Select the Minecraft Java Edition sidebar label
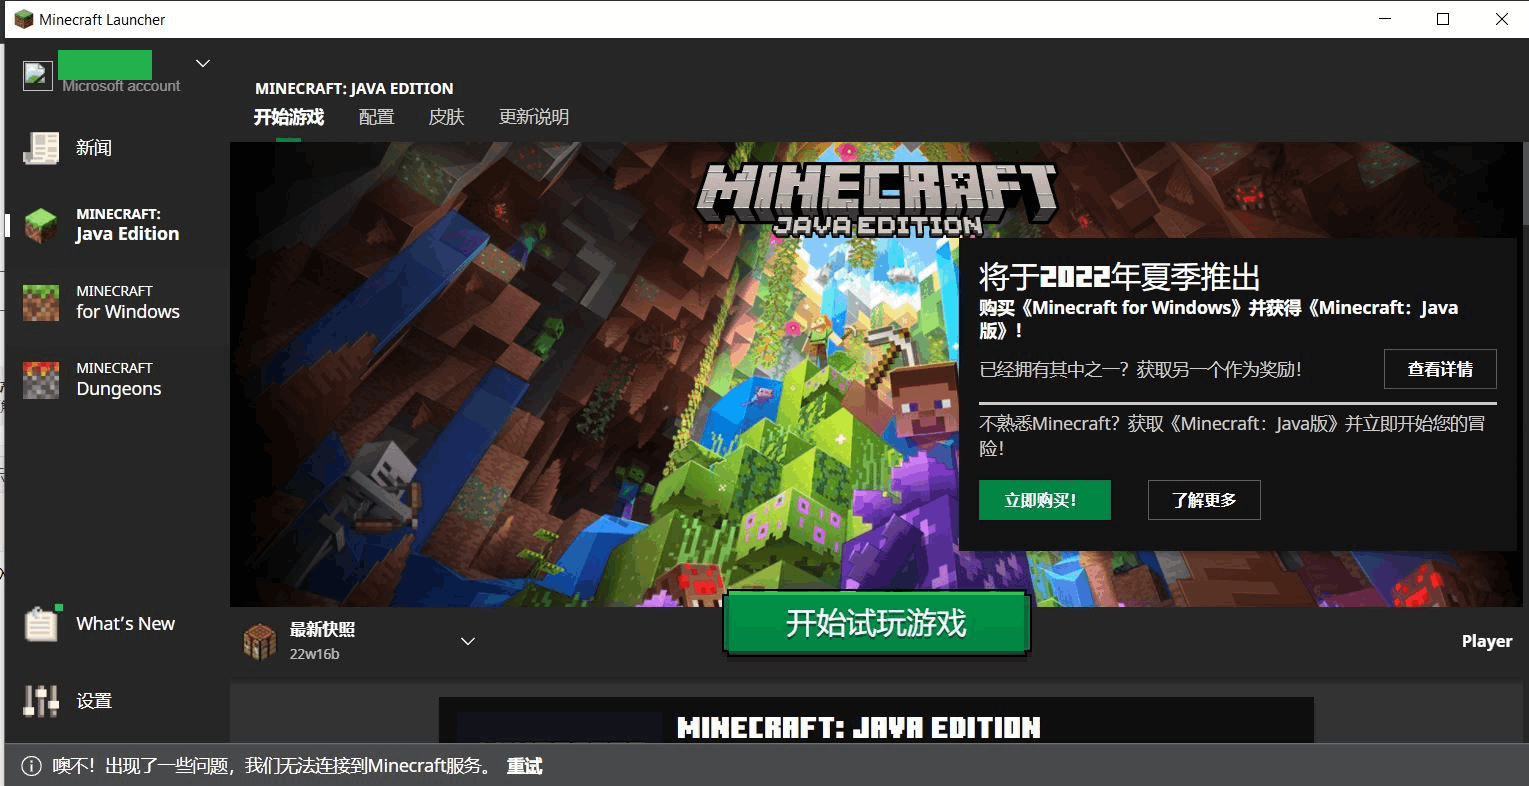The image size is (1529, 786). coord(127,225)
